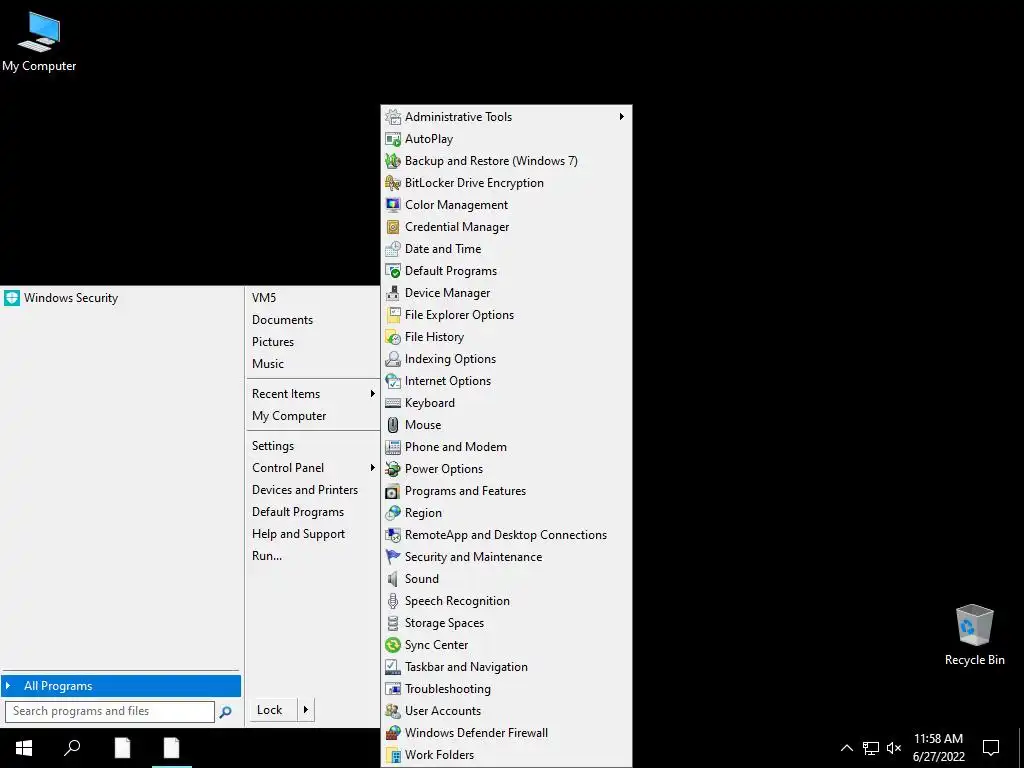Show hidden icons in system tray

pos(846,748)
